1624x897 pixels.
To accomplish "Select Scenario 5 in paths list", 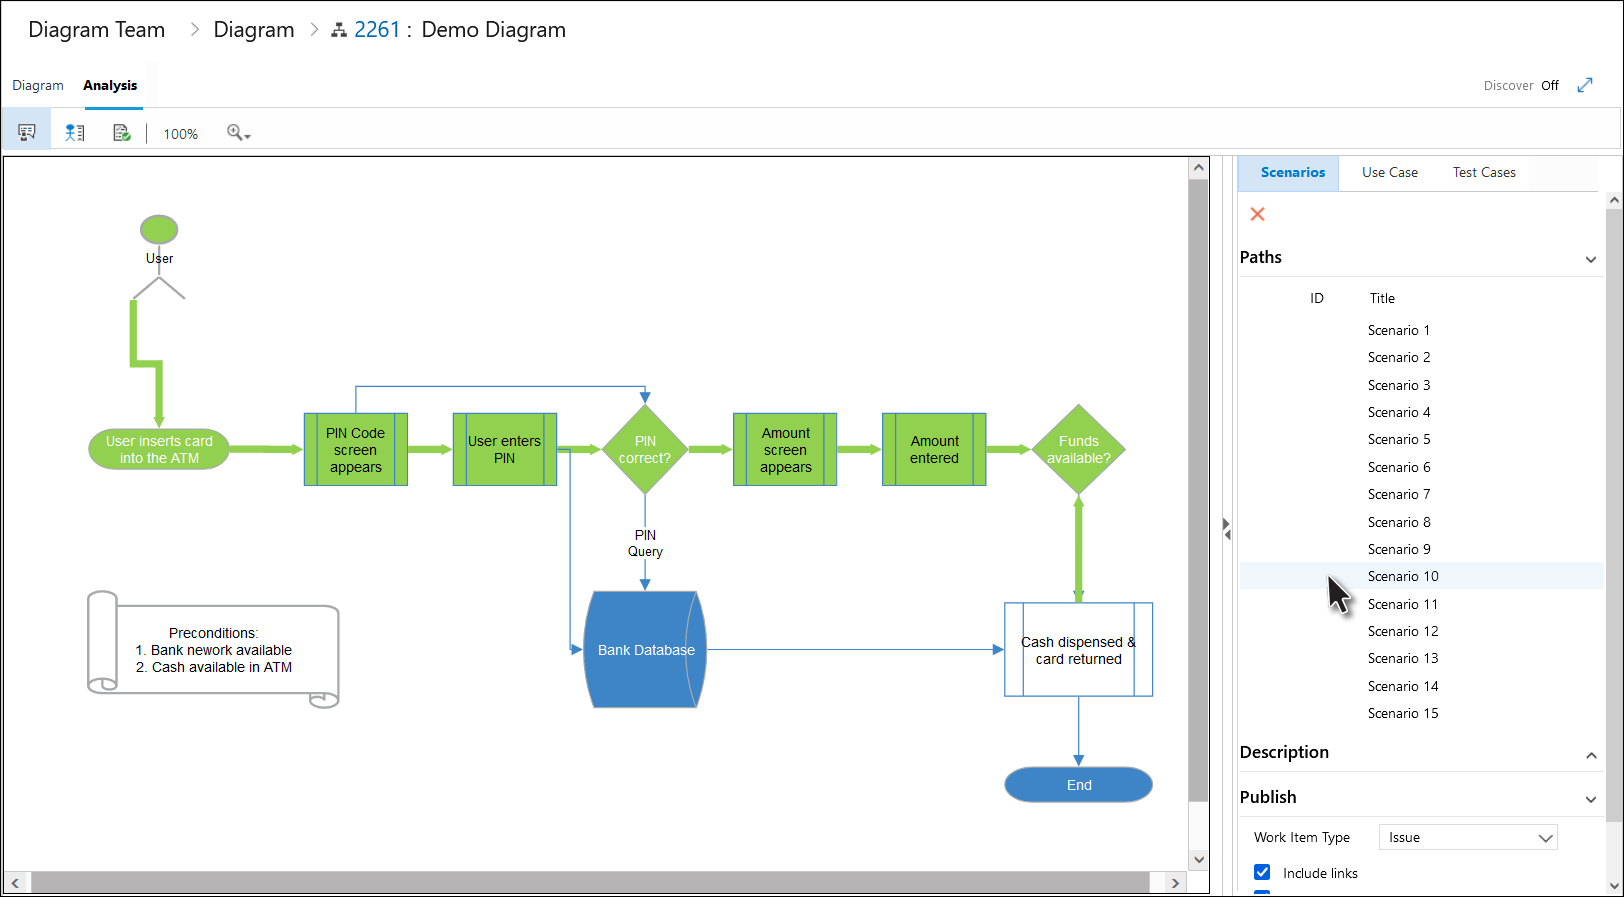I will click(1420, 439).
